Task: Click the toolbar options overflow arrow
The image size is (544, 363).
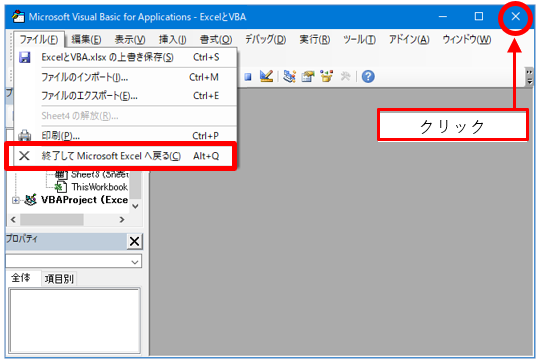Action: [x=529, y=77]
